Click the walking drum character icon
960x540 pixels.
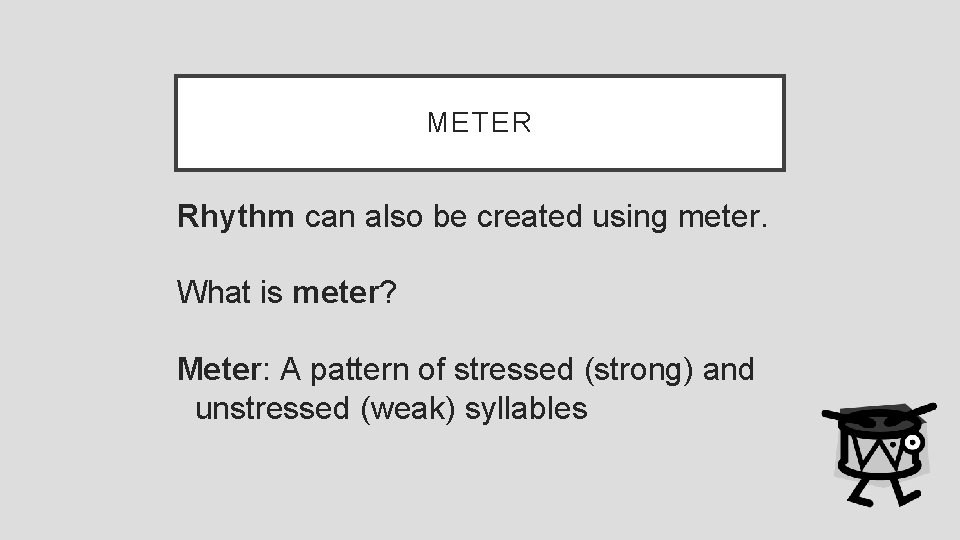coord(879,454)
